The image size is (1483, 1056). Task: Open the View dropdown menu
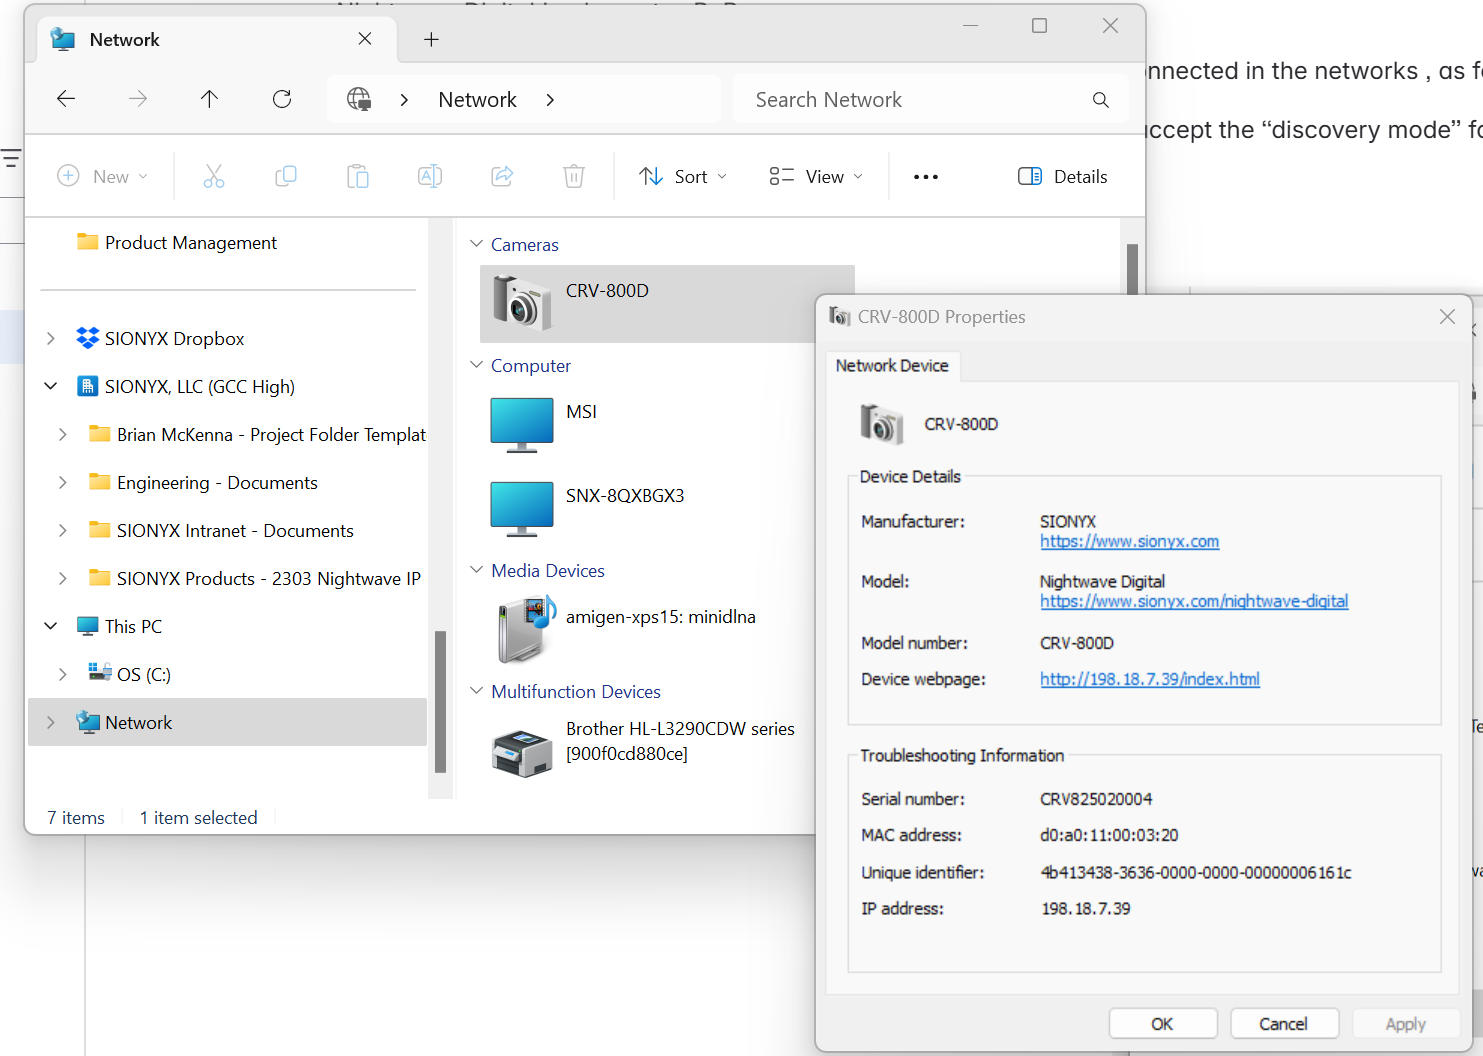(816, 177)
